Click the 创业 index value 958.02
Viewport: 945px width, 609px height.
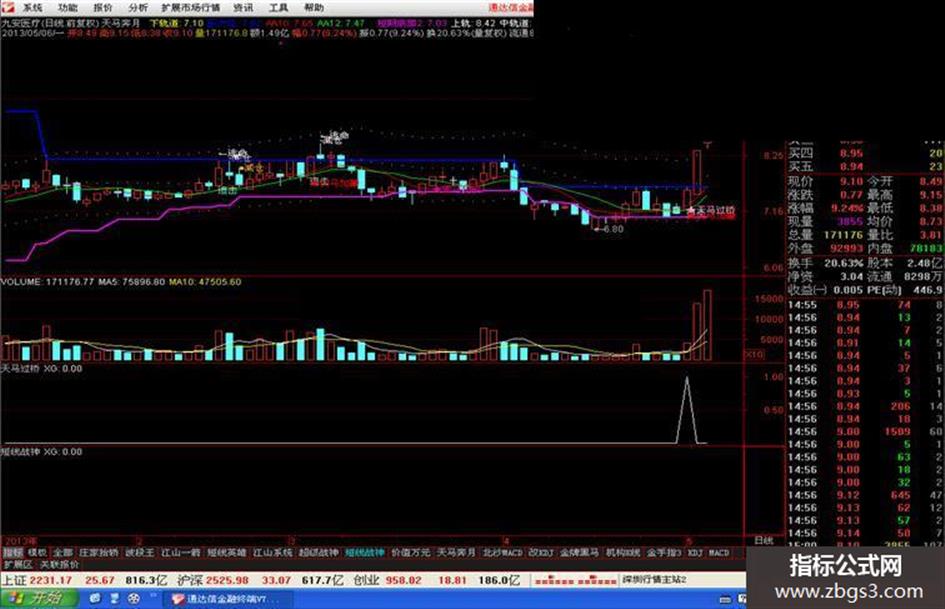404,580
